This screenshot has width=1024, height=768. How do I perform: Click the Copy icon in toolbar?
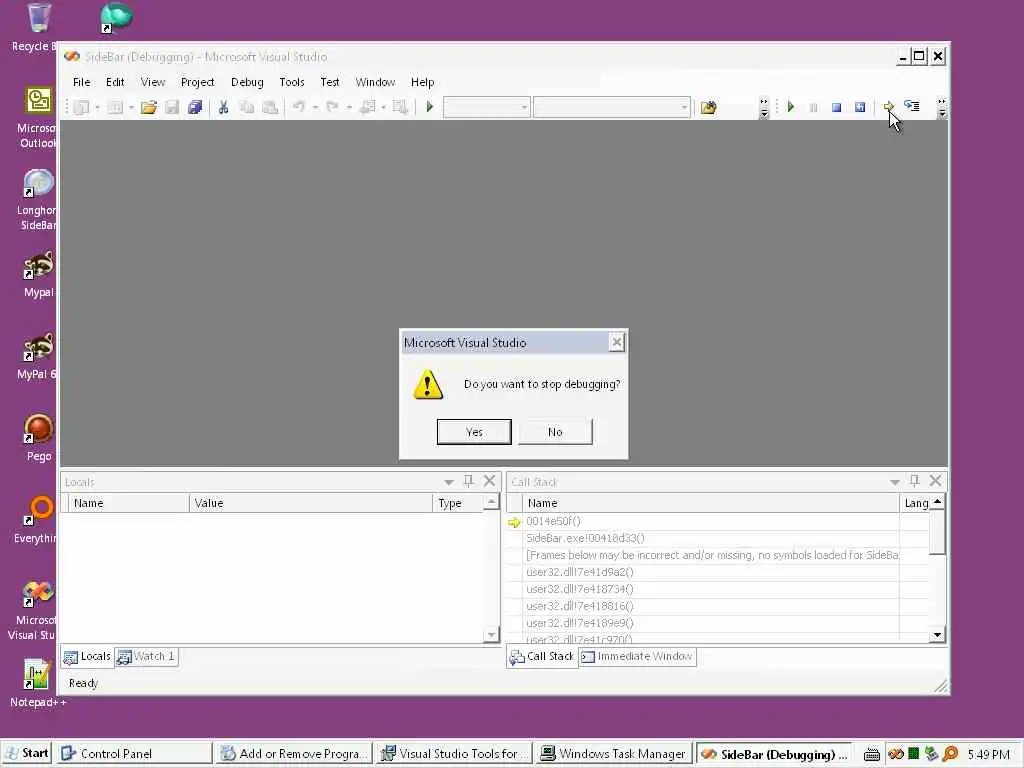(x=247, y=107)
